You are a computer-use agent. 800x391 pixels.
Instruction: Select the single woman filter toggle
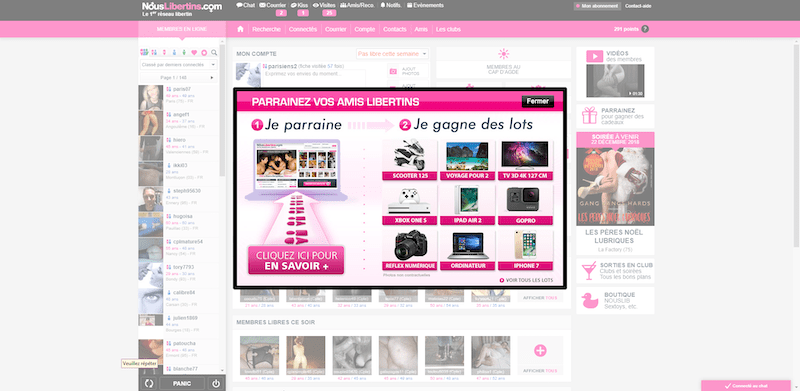point(164,53)
